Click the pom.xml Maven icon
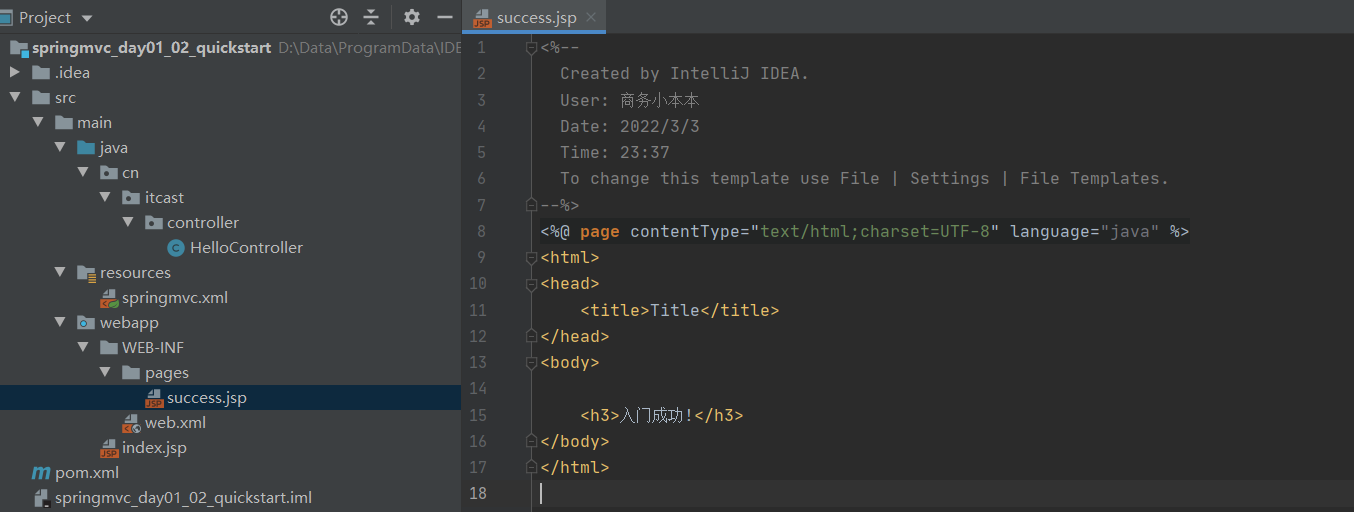1354x512 pixels. point(41,473)
